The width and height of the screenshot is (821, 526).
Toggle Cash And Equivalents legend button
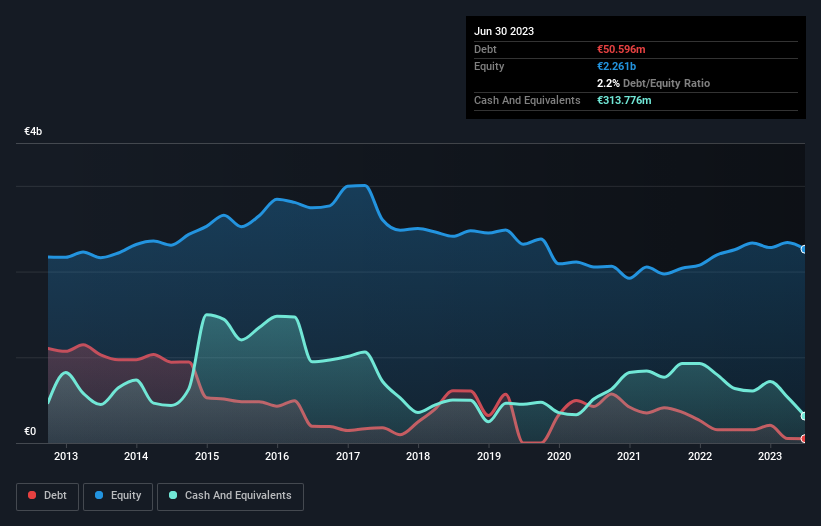coord(230,496)
